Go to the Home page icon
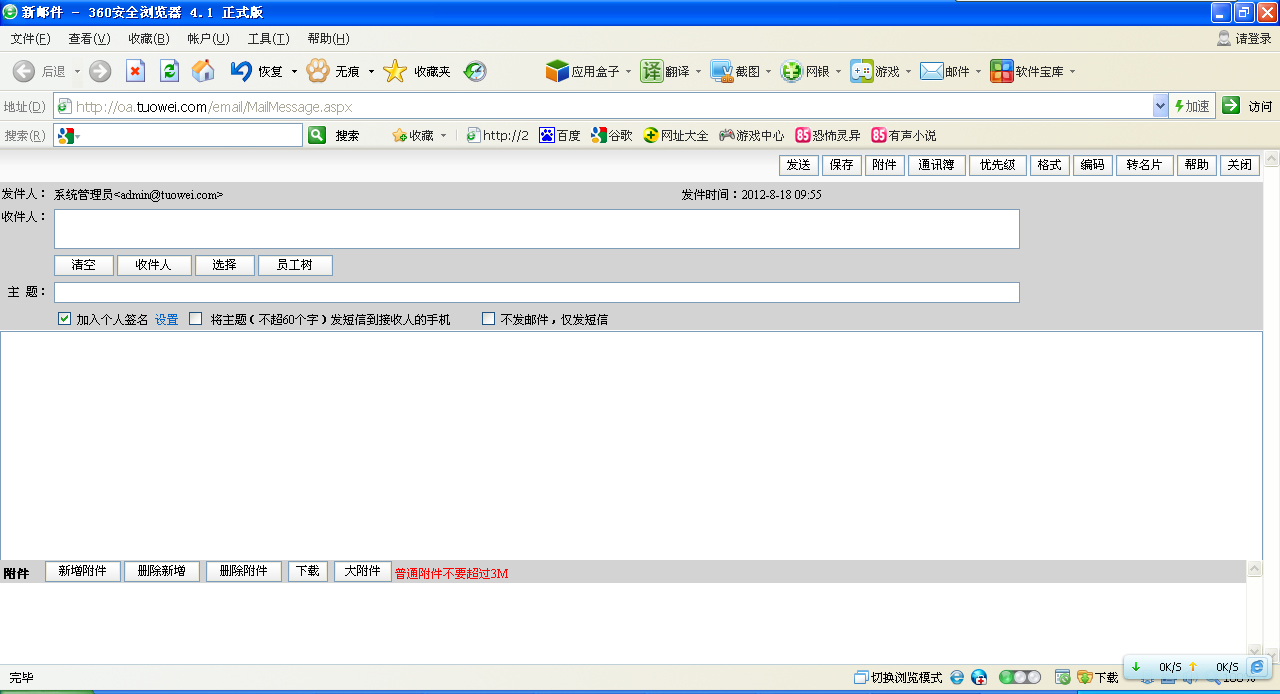Viewport: 1280px width, 694px height. coord(203,71)
